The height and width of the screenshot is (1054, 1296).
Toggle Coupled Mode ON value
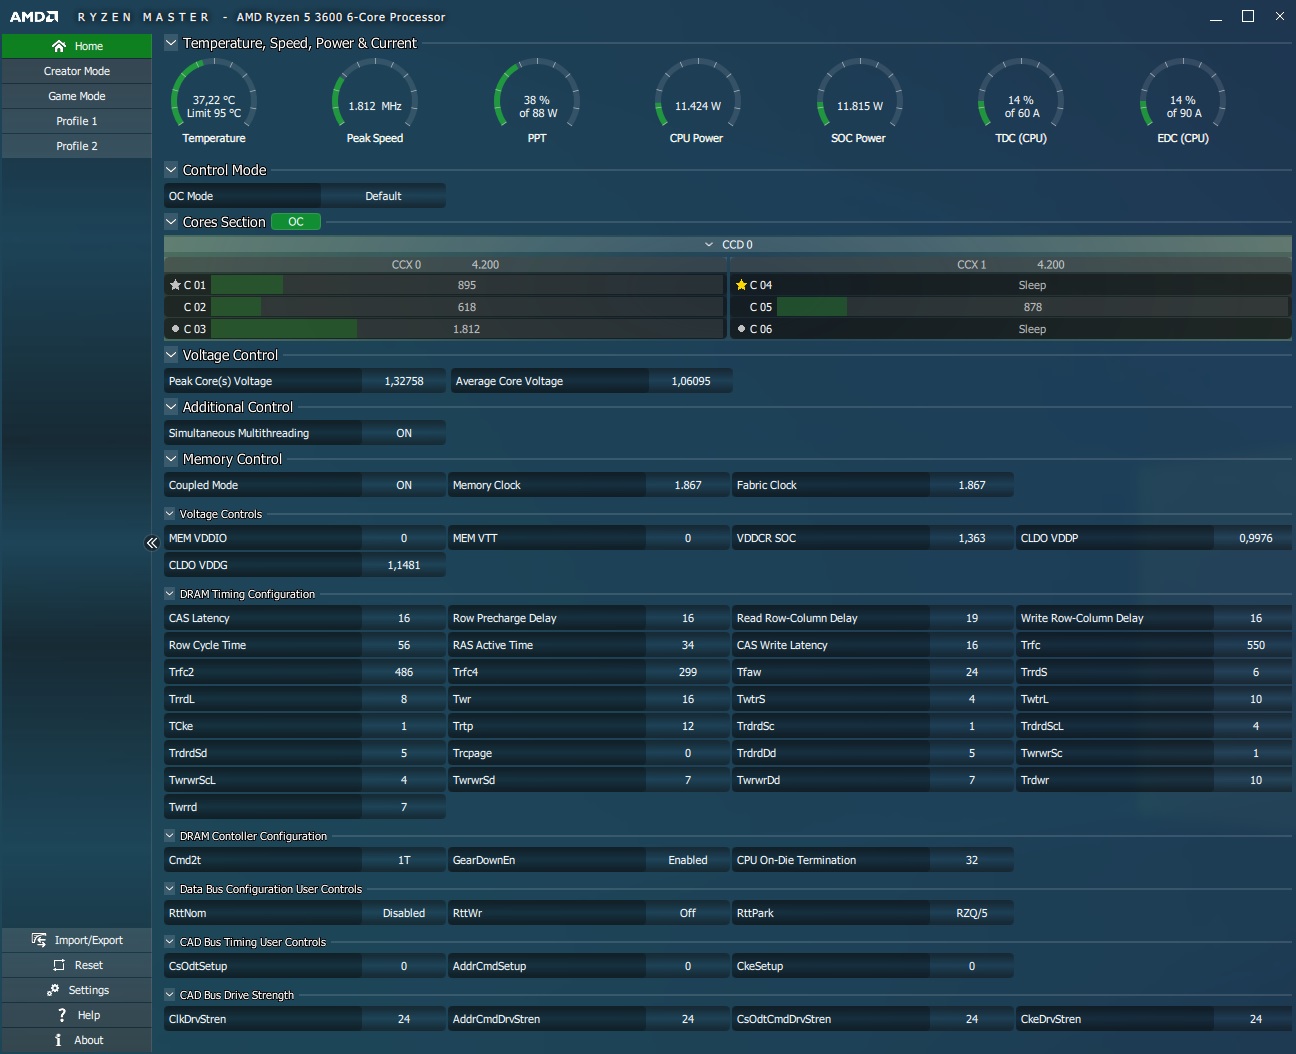click(x=404, y=485)
